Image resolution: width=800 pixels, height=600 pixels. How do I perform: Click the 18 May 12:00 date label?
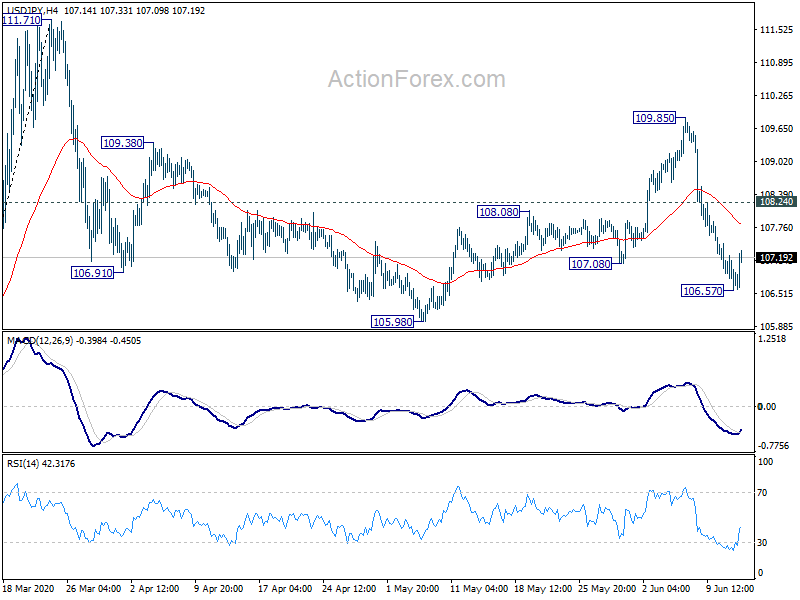[543, 588]
